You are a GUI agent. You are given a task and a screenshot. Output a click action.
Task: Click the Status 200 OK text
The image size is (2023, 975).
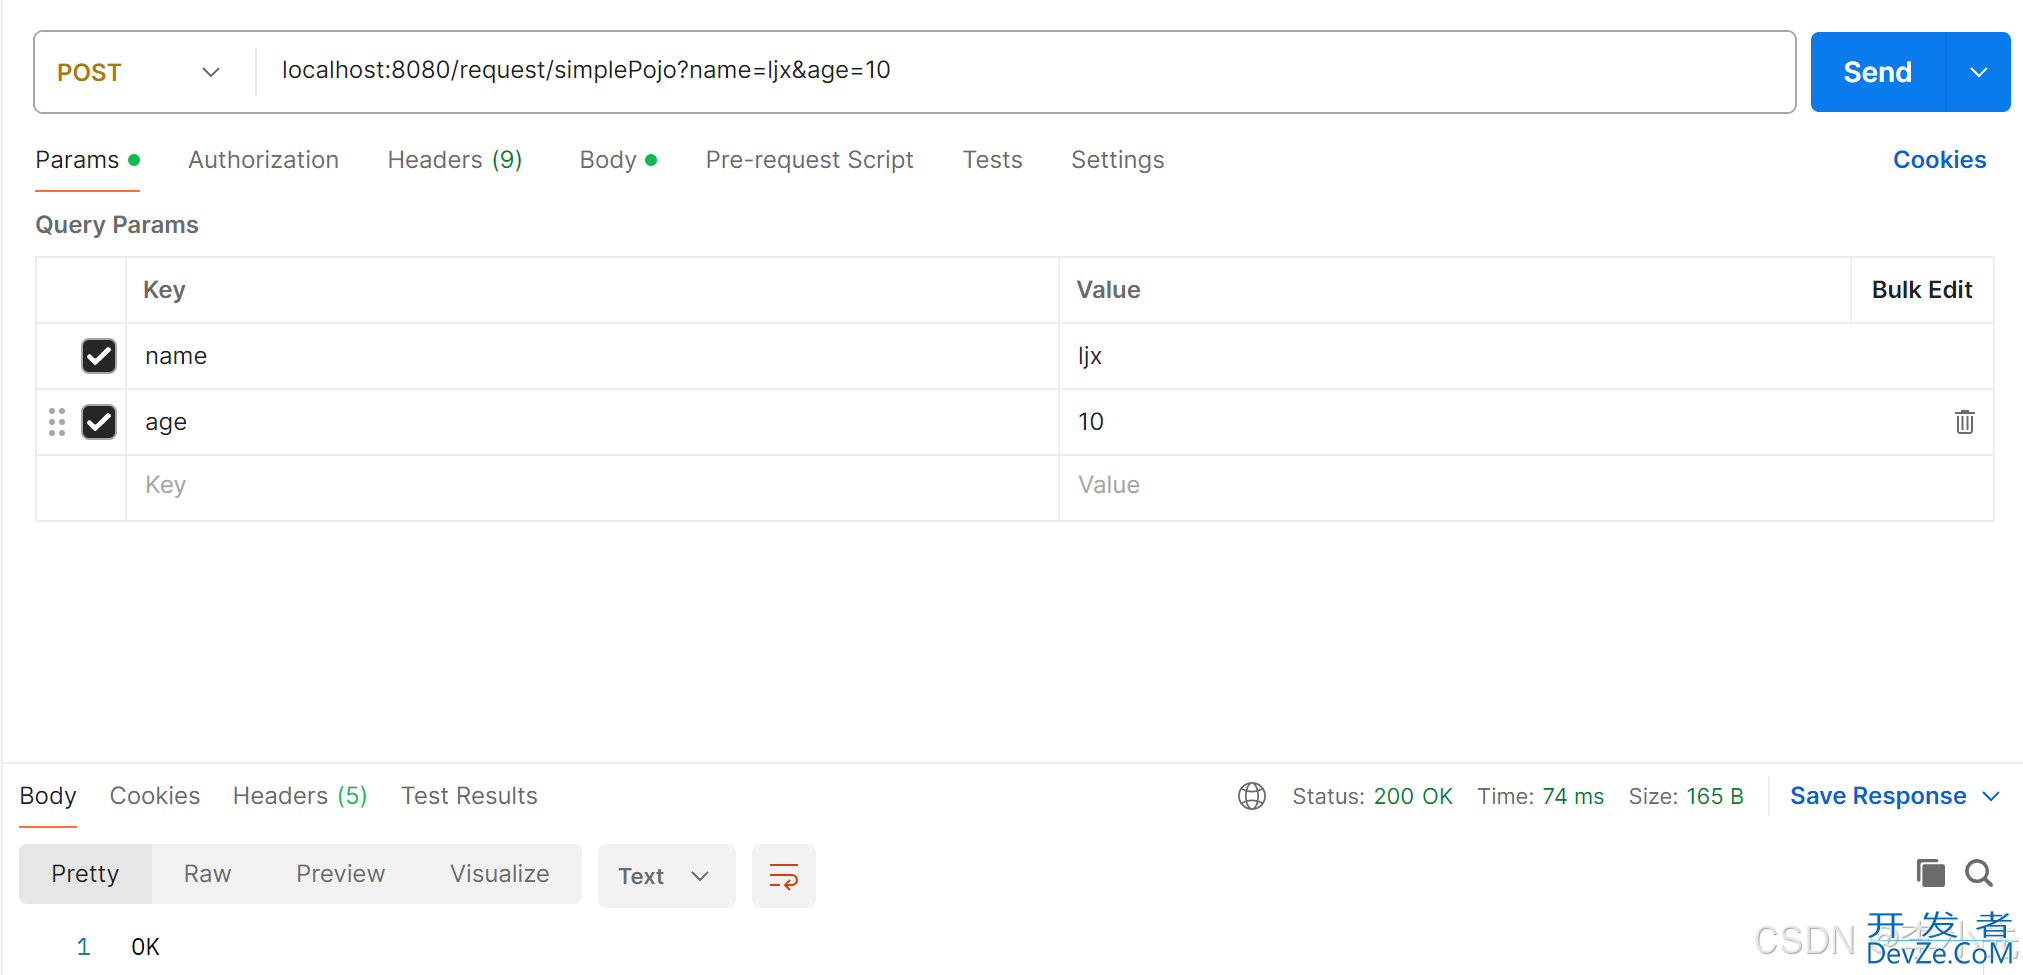point(1372,796)
